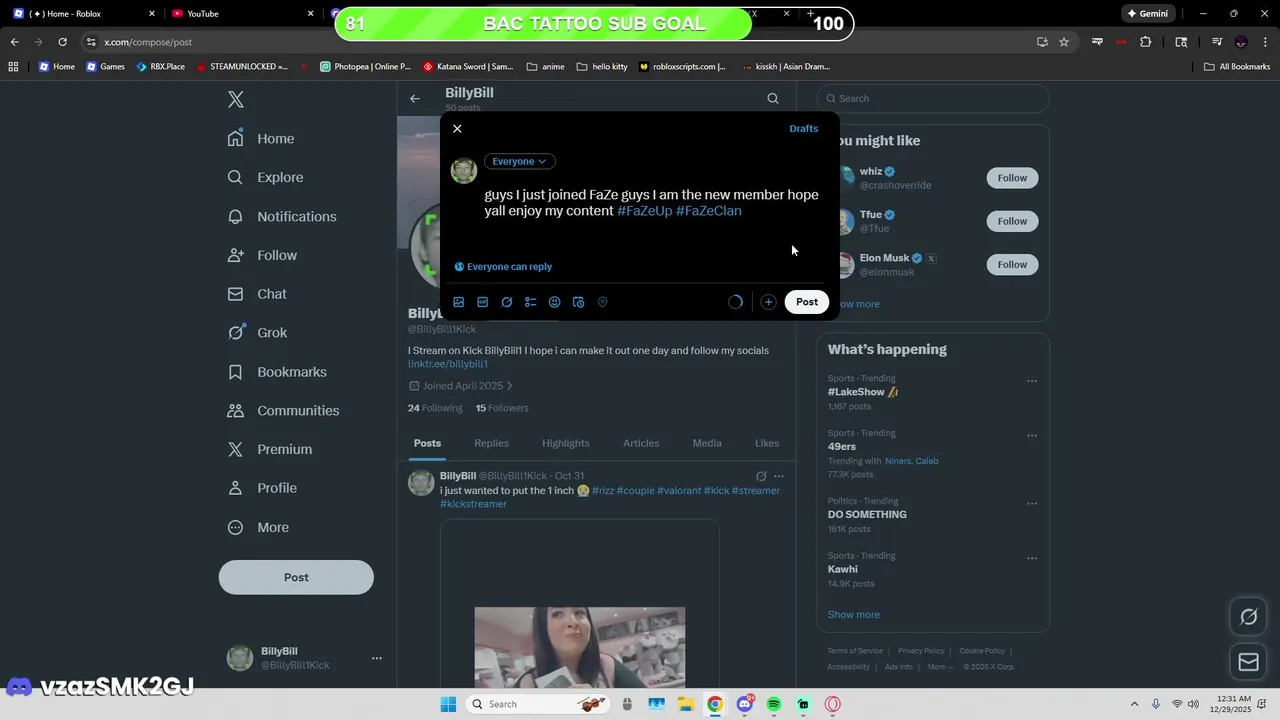
Task: Open Windows Start menu
Action: 447,704
